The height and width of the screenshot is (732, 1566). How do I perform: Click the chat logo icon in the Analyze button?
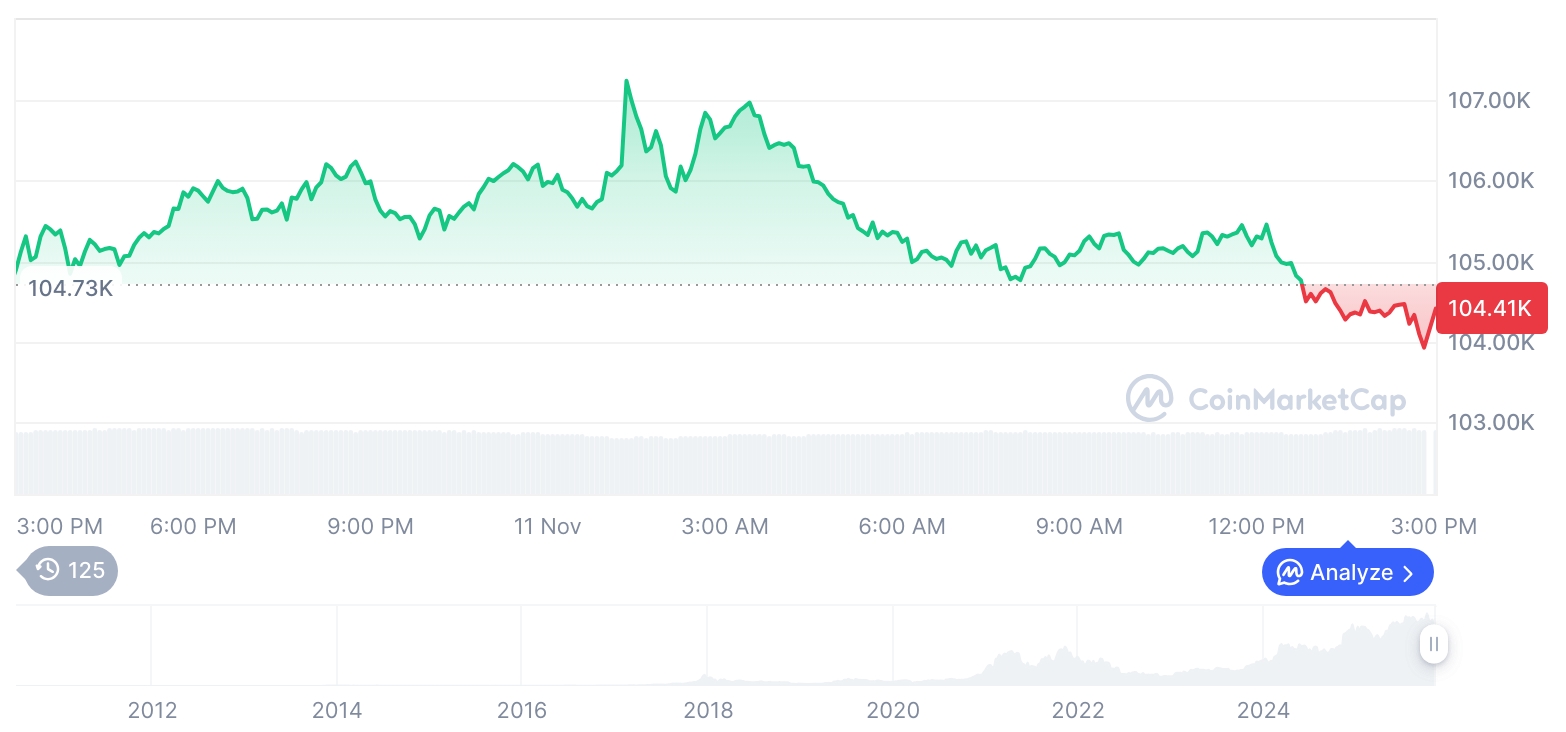pyautogui.click(x=1289, y=573)
